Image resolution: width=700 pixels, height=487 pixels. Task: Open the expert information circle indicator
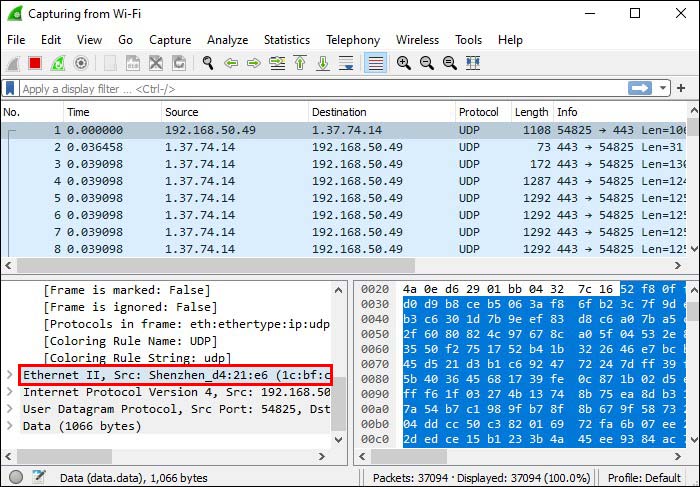pyautogui.click(x=16, y=477)
